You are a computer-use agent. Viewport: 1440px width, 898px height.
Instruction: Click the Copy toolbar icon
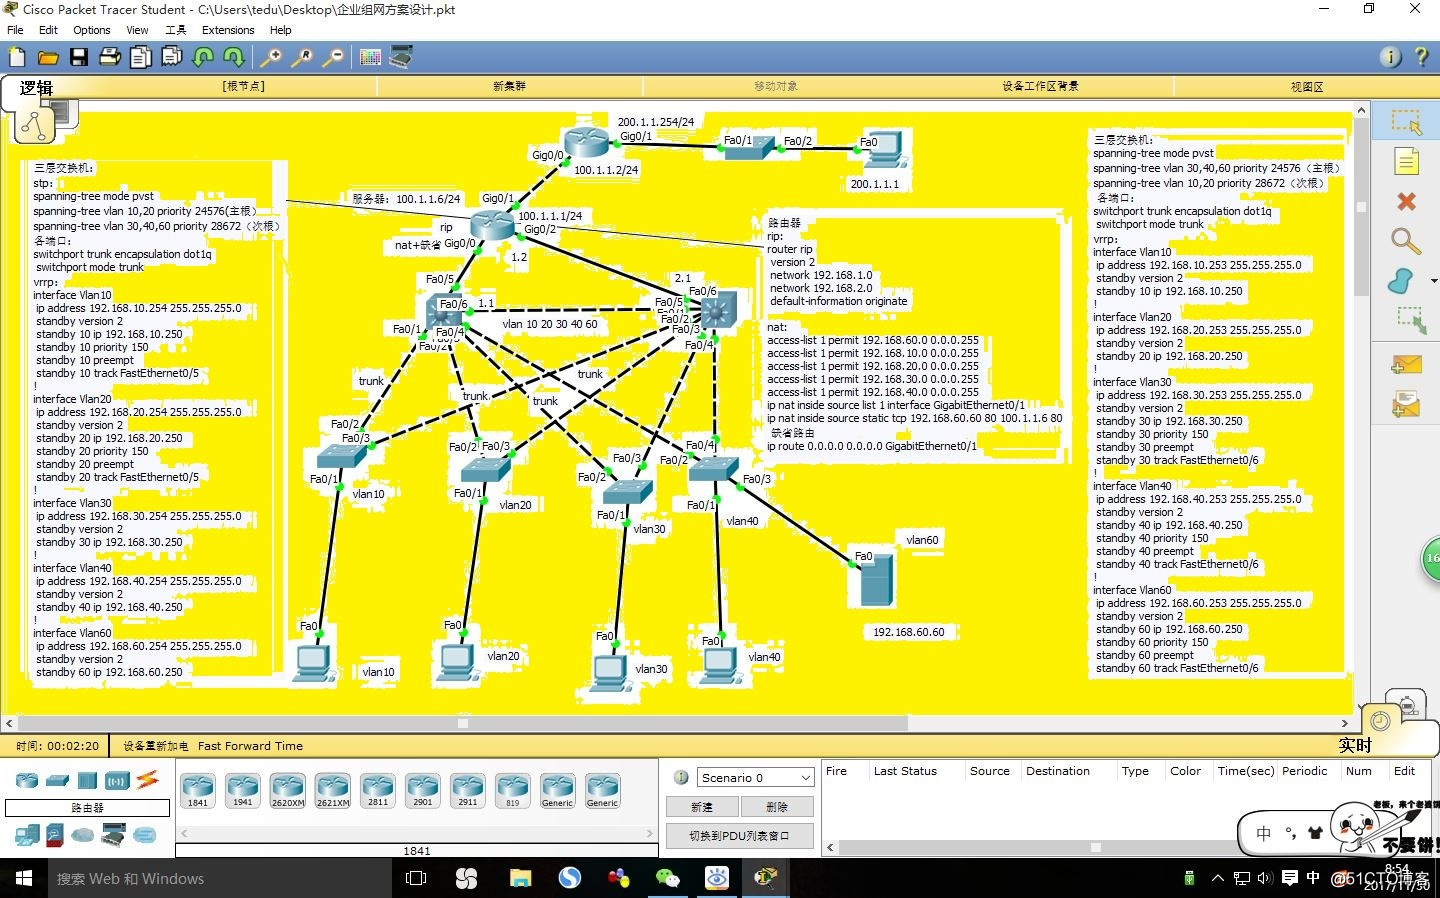(x=141, y=57)
